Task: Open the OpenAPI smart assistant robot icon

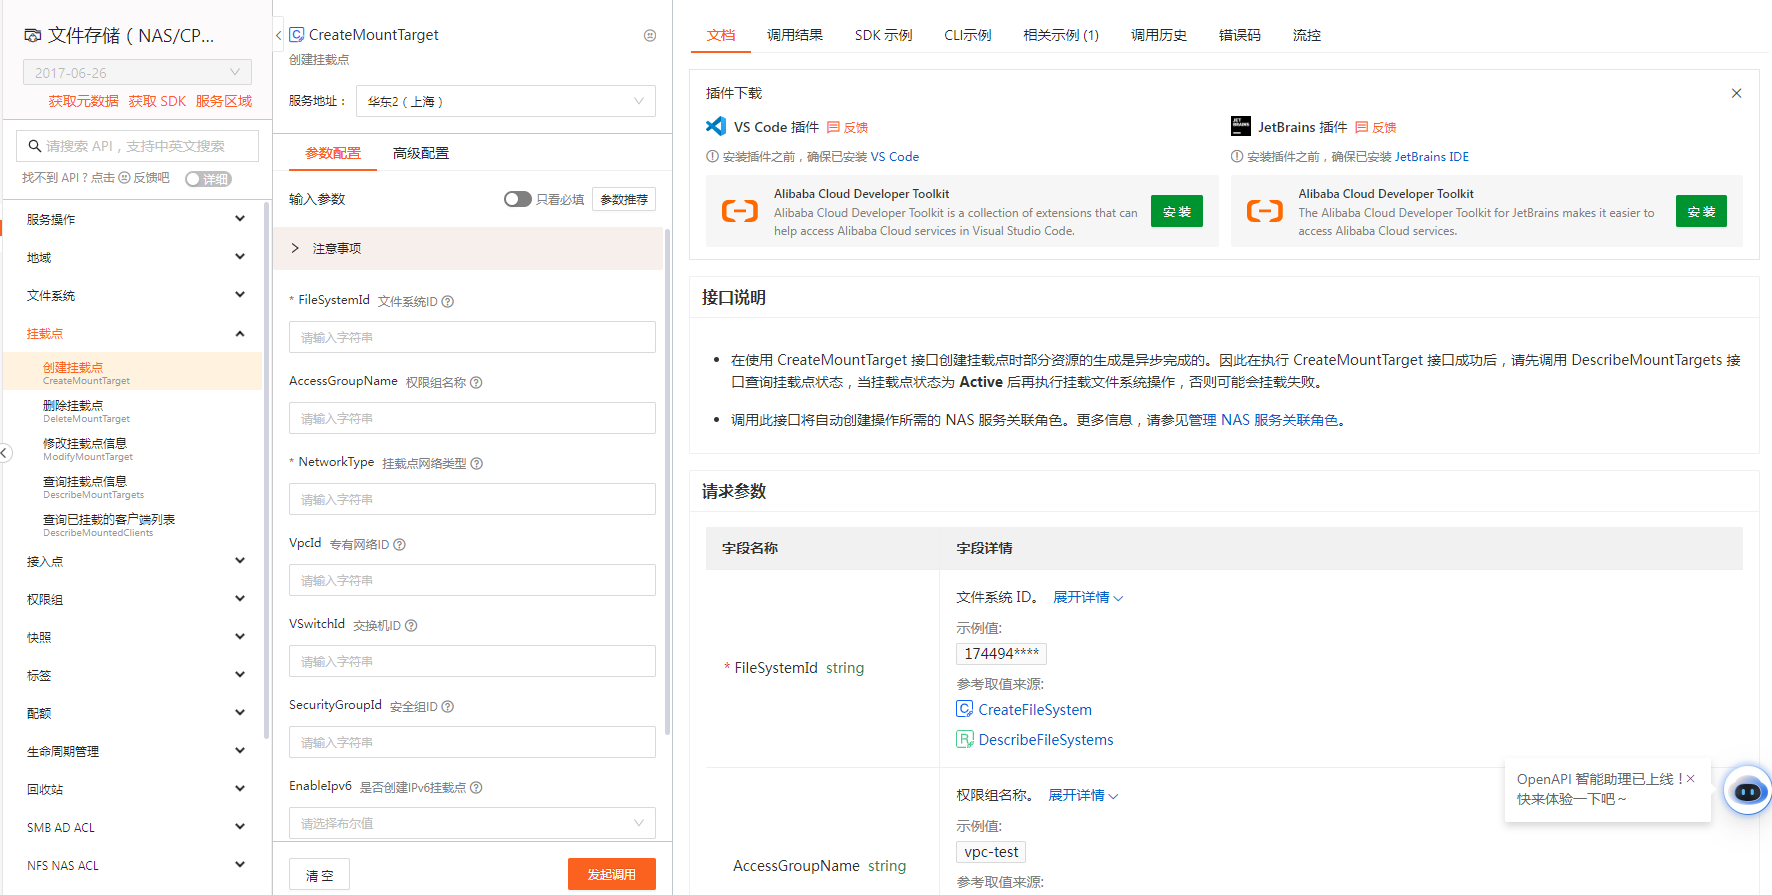Action: click(x=1748, y=791)
